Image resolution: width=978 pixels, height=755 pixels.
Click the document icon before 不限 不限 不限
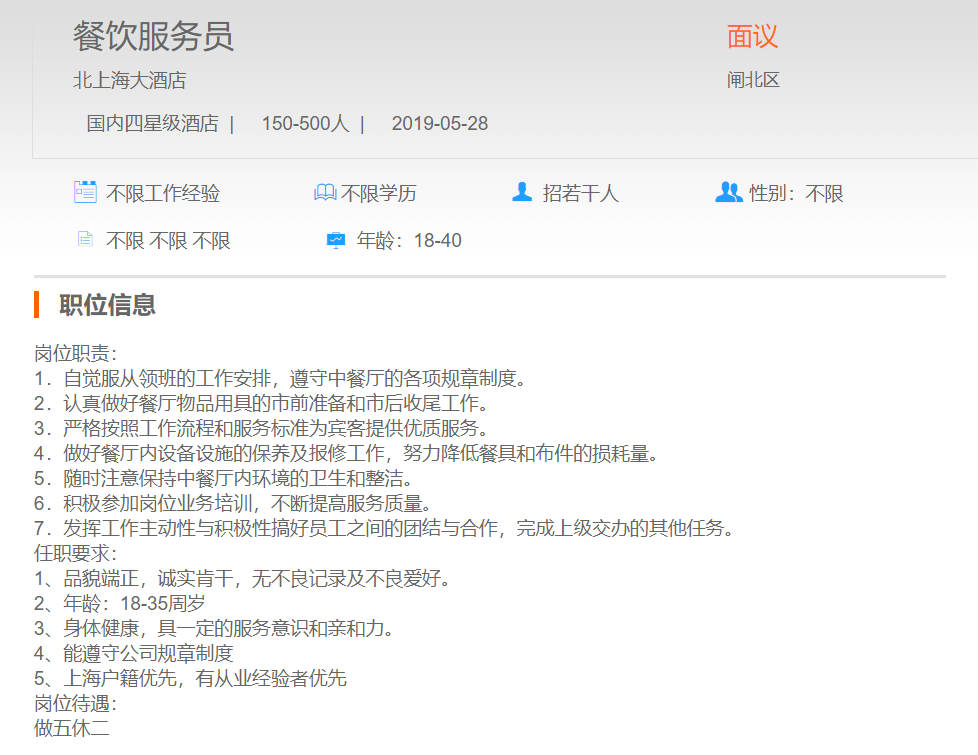(85, 240)
